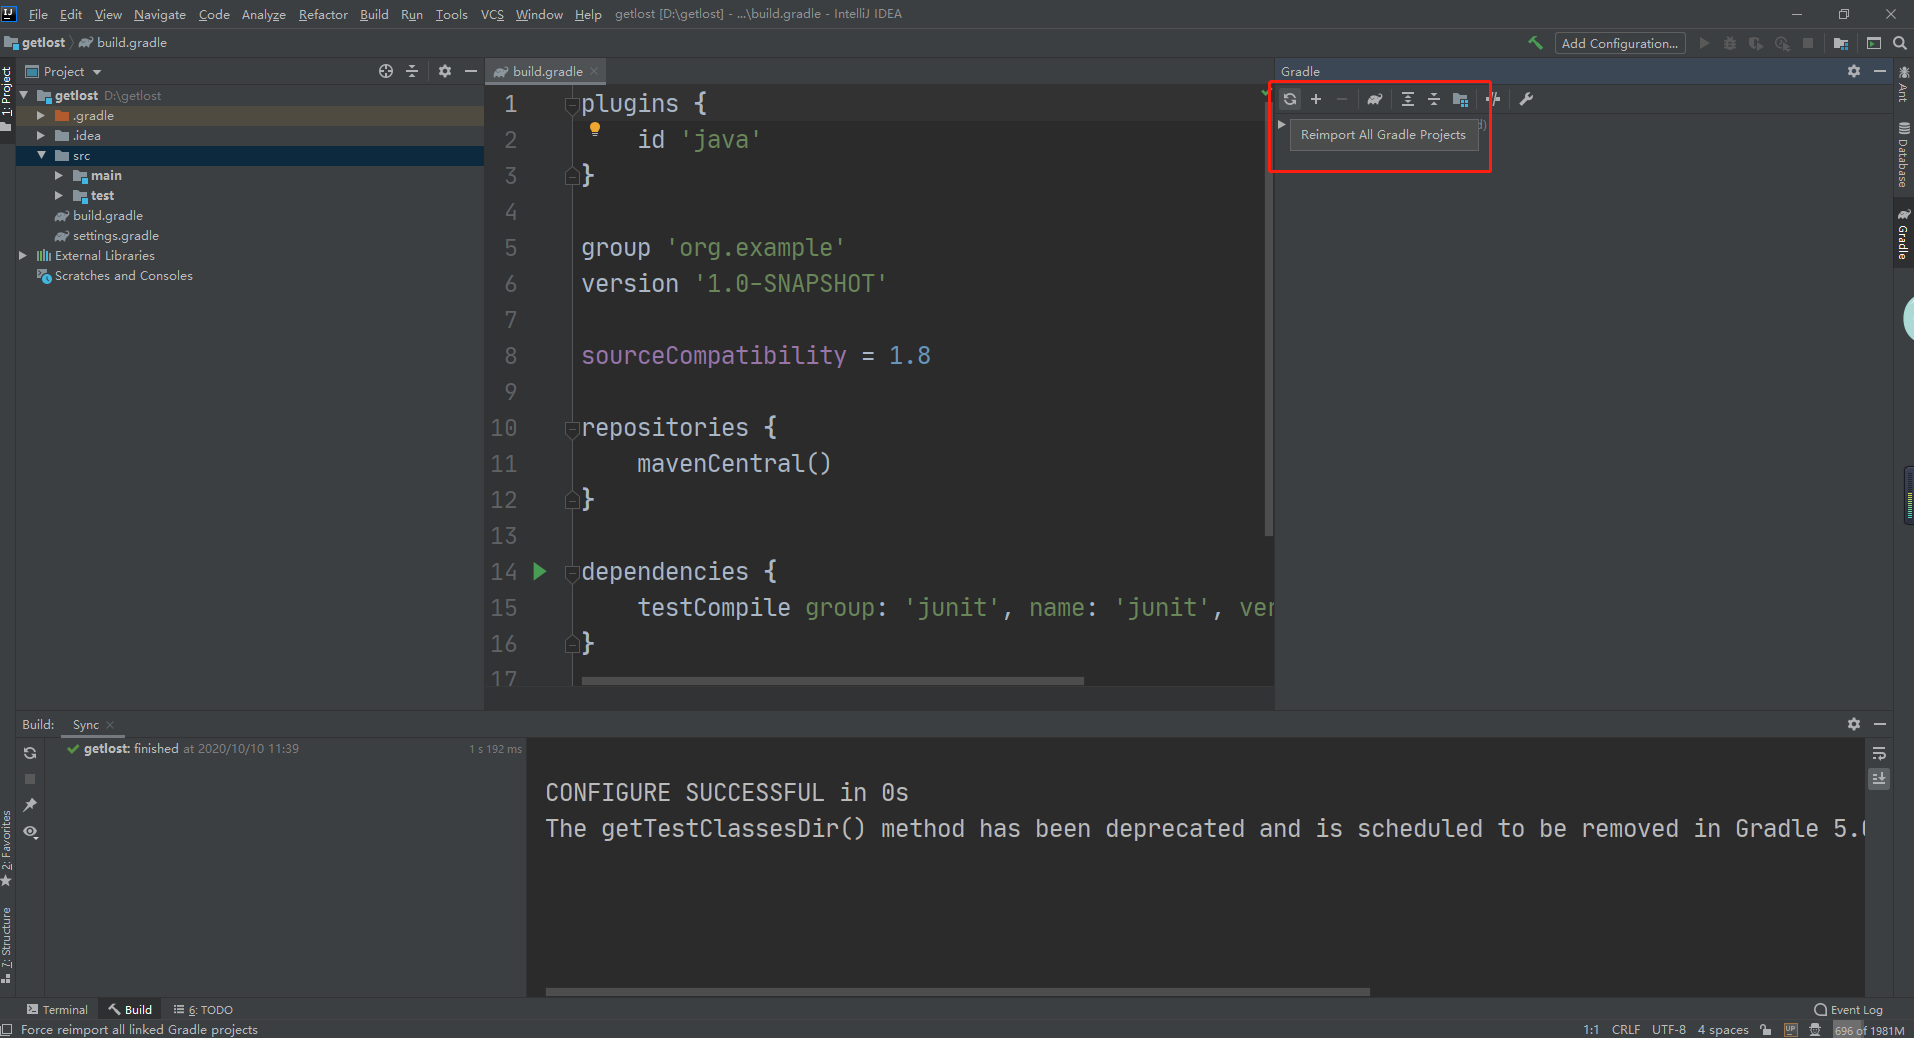Open the Event Log

click(x=1848, y=1009)
